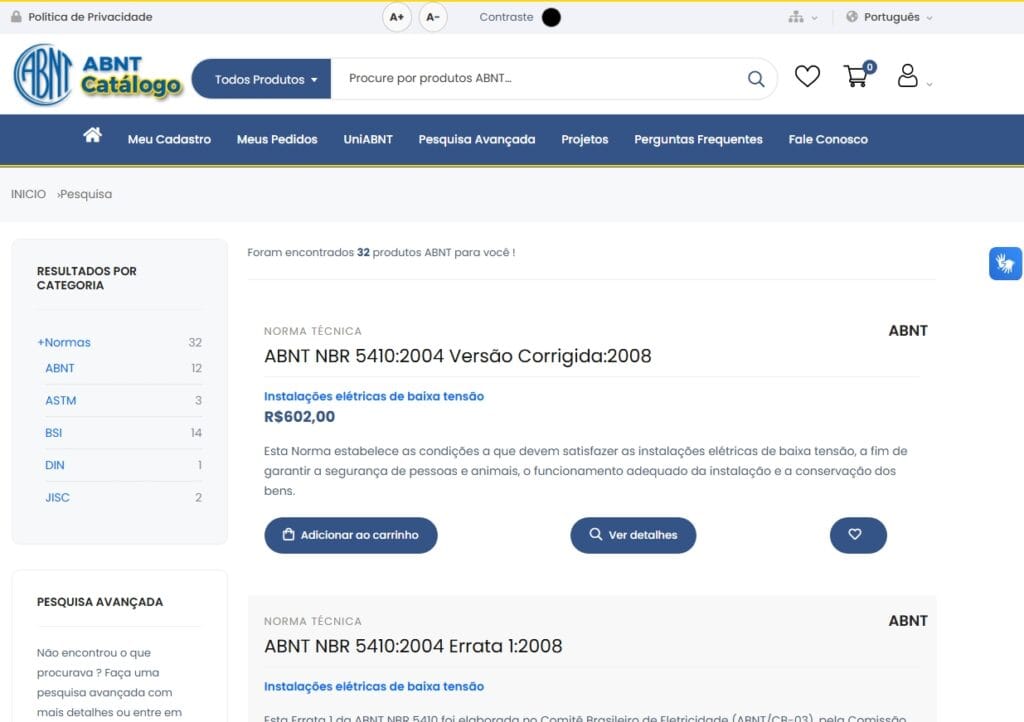Increase font size with A+ button
The height and width of the screenshot is (722, 1024).
396,17
